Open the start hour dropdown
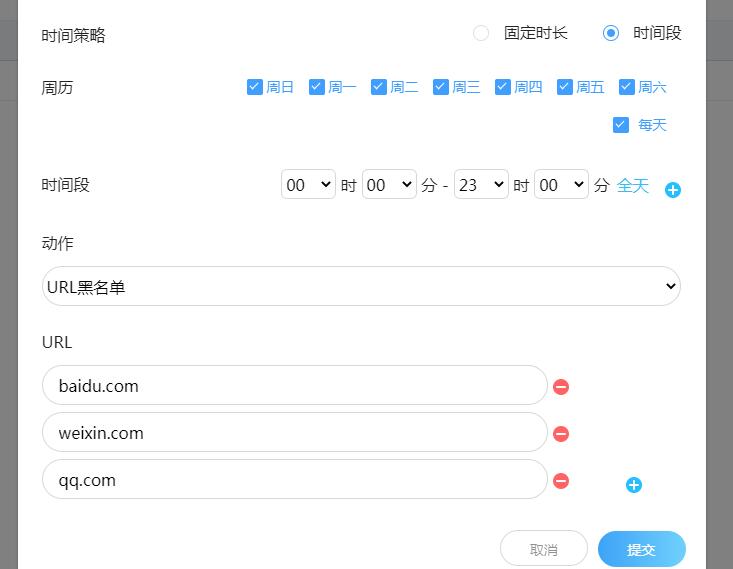Image resolution: width=733 pixels, height=569 pixels. pos(308,184)
